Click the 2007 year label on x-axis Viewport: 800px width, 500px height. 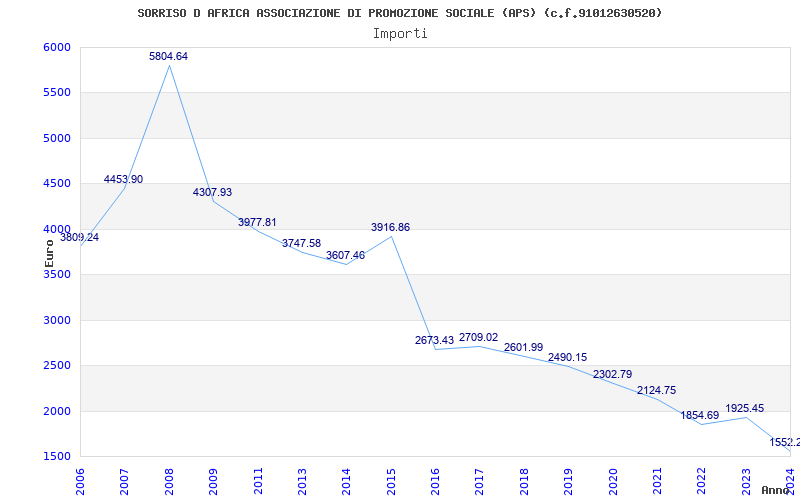[x=125, y=481]
